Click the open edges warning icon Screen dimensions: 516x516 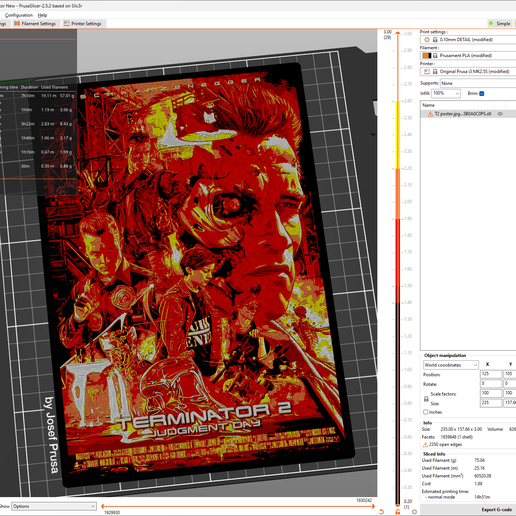[425, 445]
